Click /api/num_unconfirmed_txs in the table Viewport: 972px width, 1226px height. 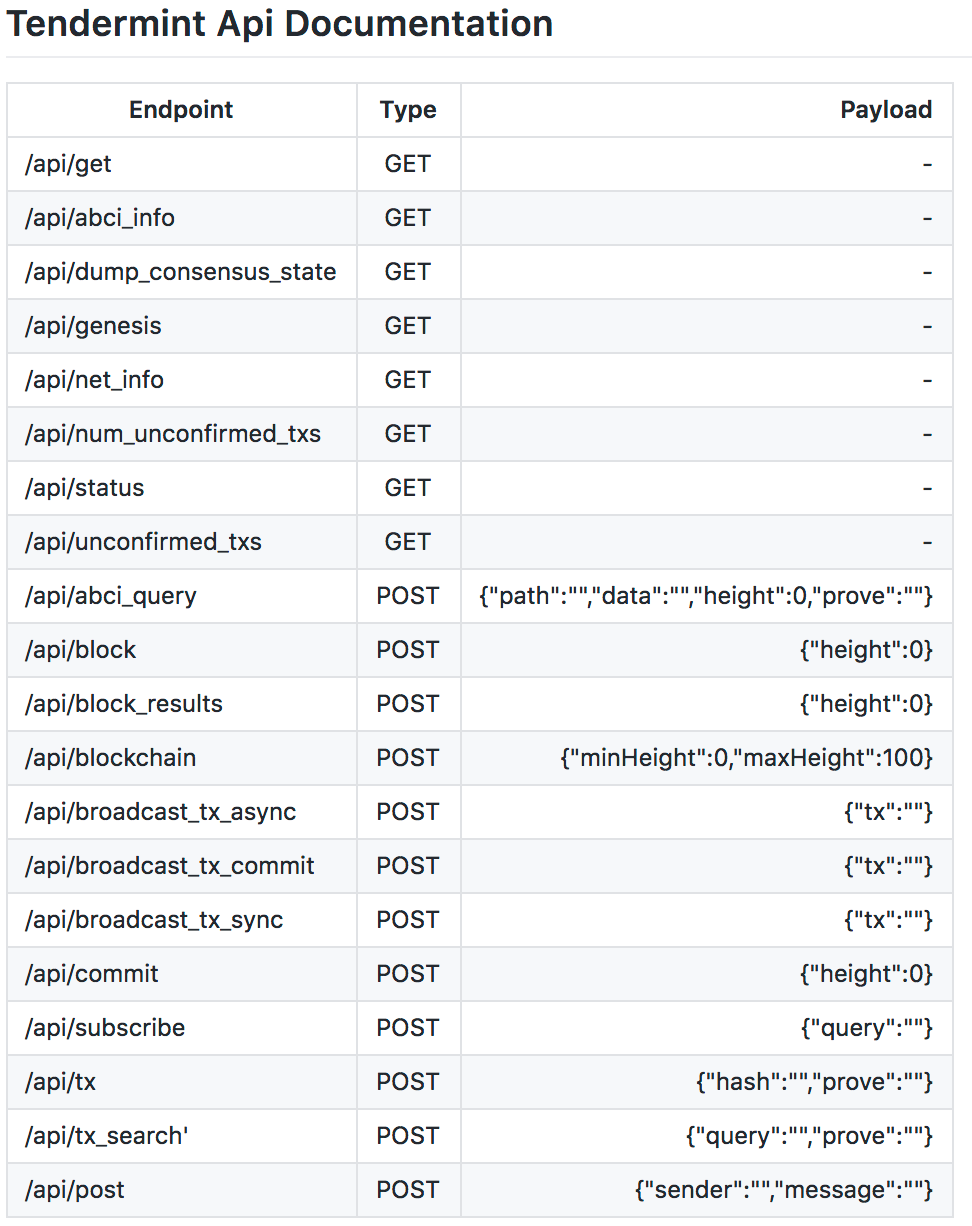(x=173, y=434)
